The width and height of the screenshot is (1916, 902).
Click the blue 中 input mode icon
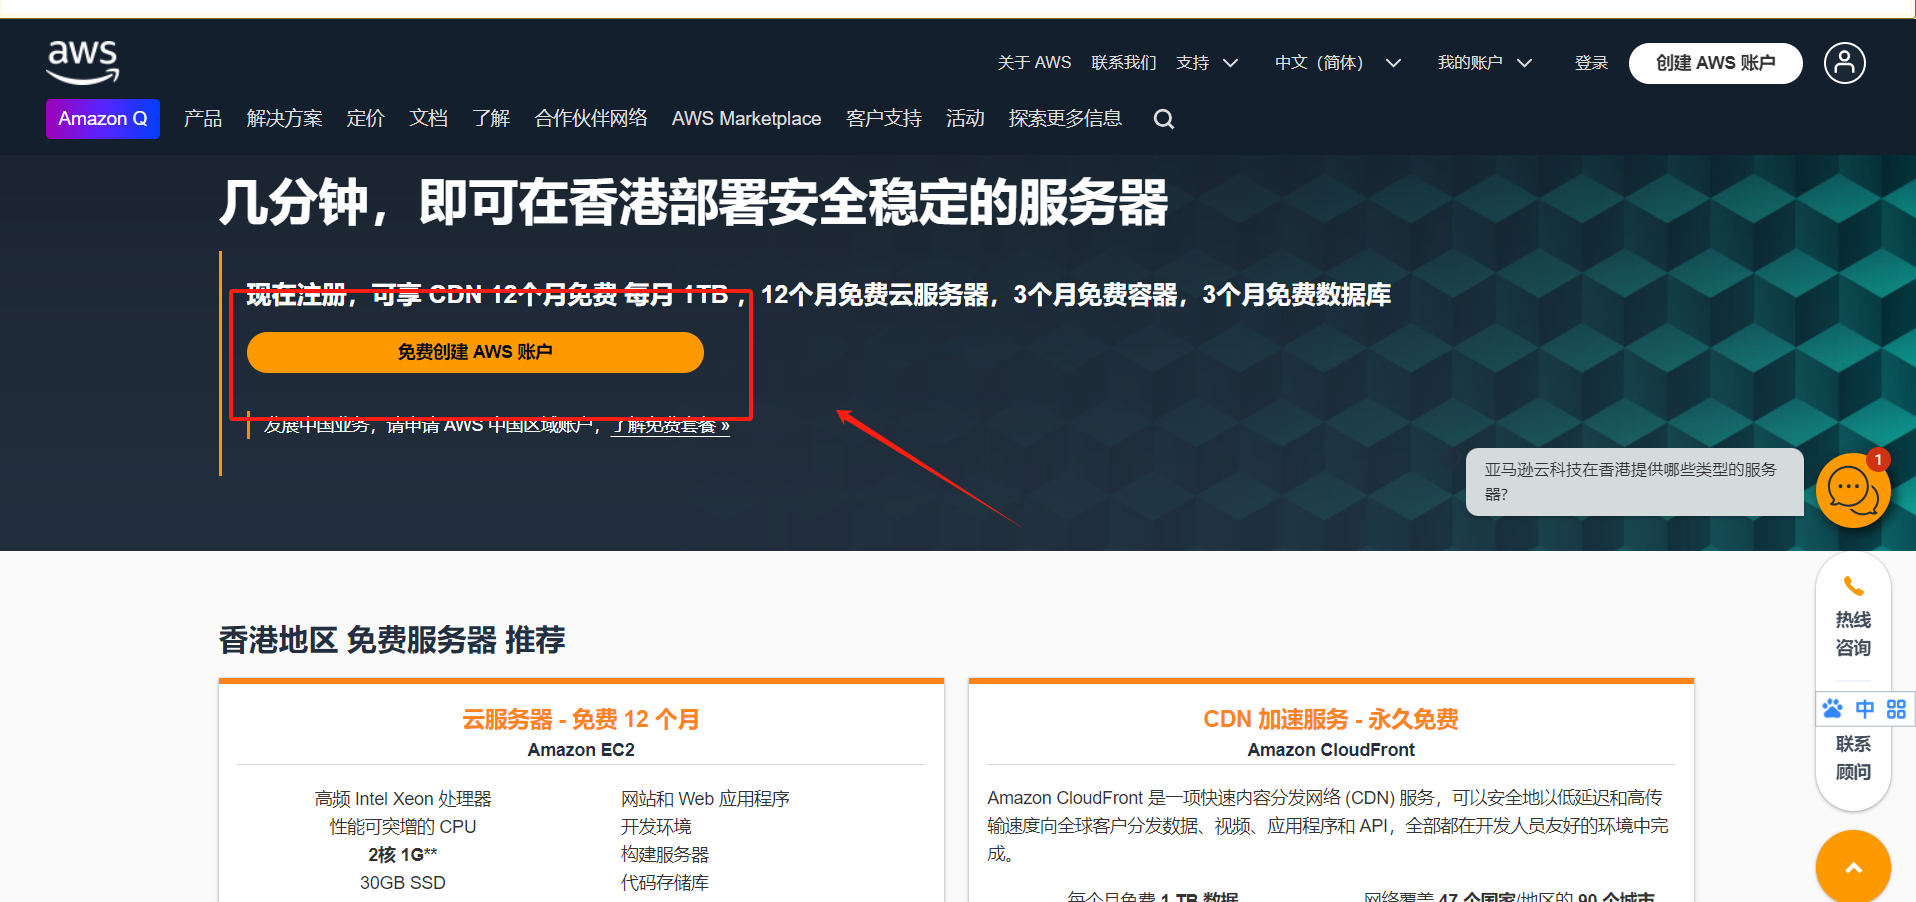click(x=1865, y=709)
